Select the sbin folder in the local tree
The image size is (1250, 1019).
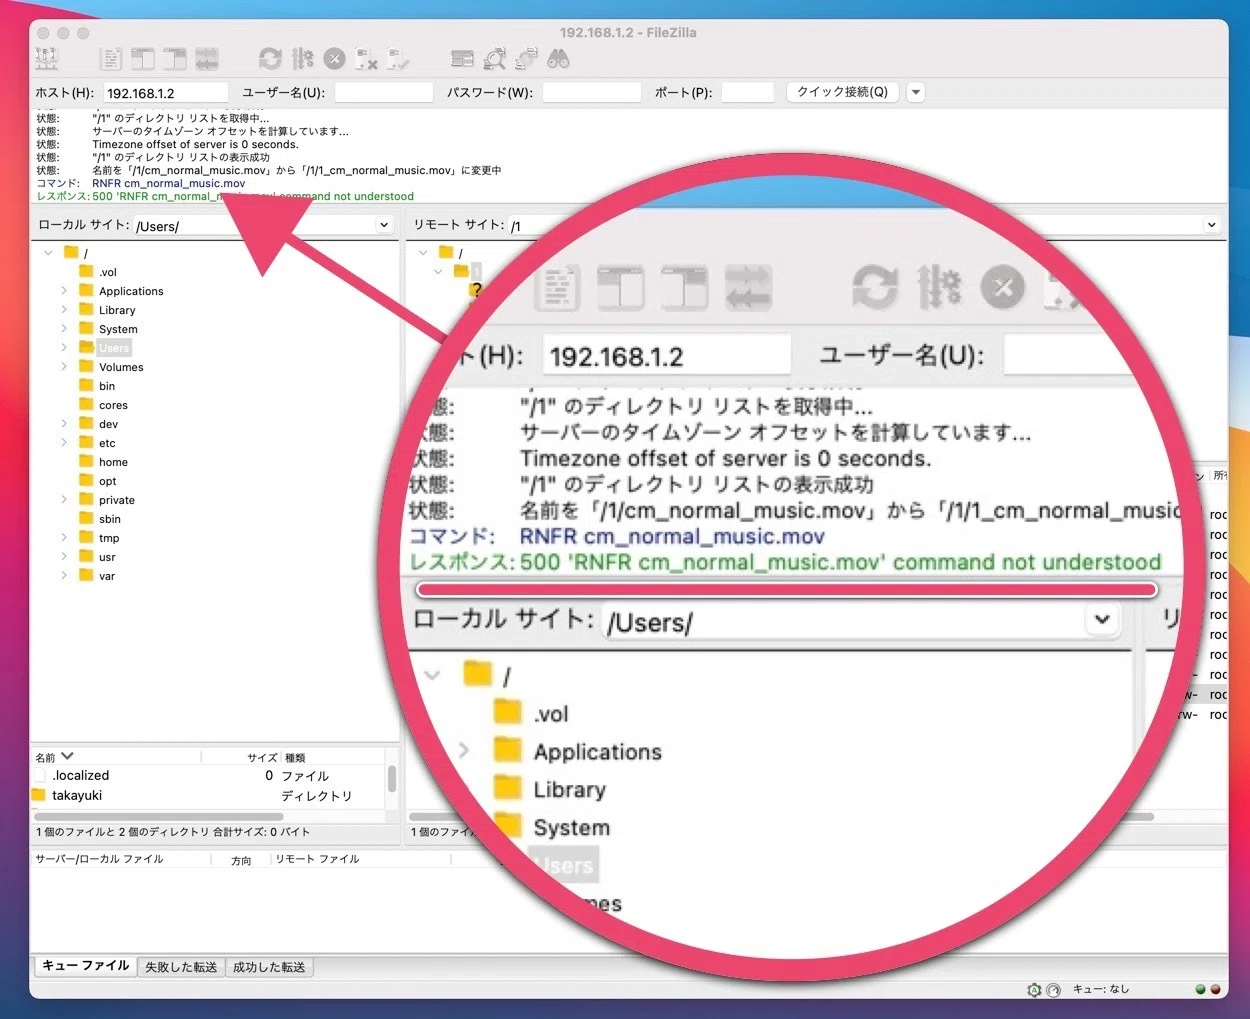pyautogui.click(x=110, y=519)
